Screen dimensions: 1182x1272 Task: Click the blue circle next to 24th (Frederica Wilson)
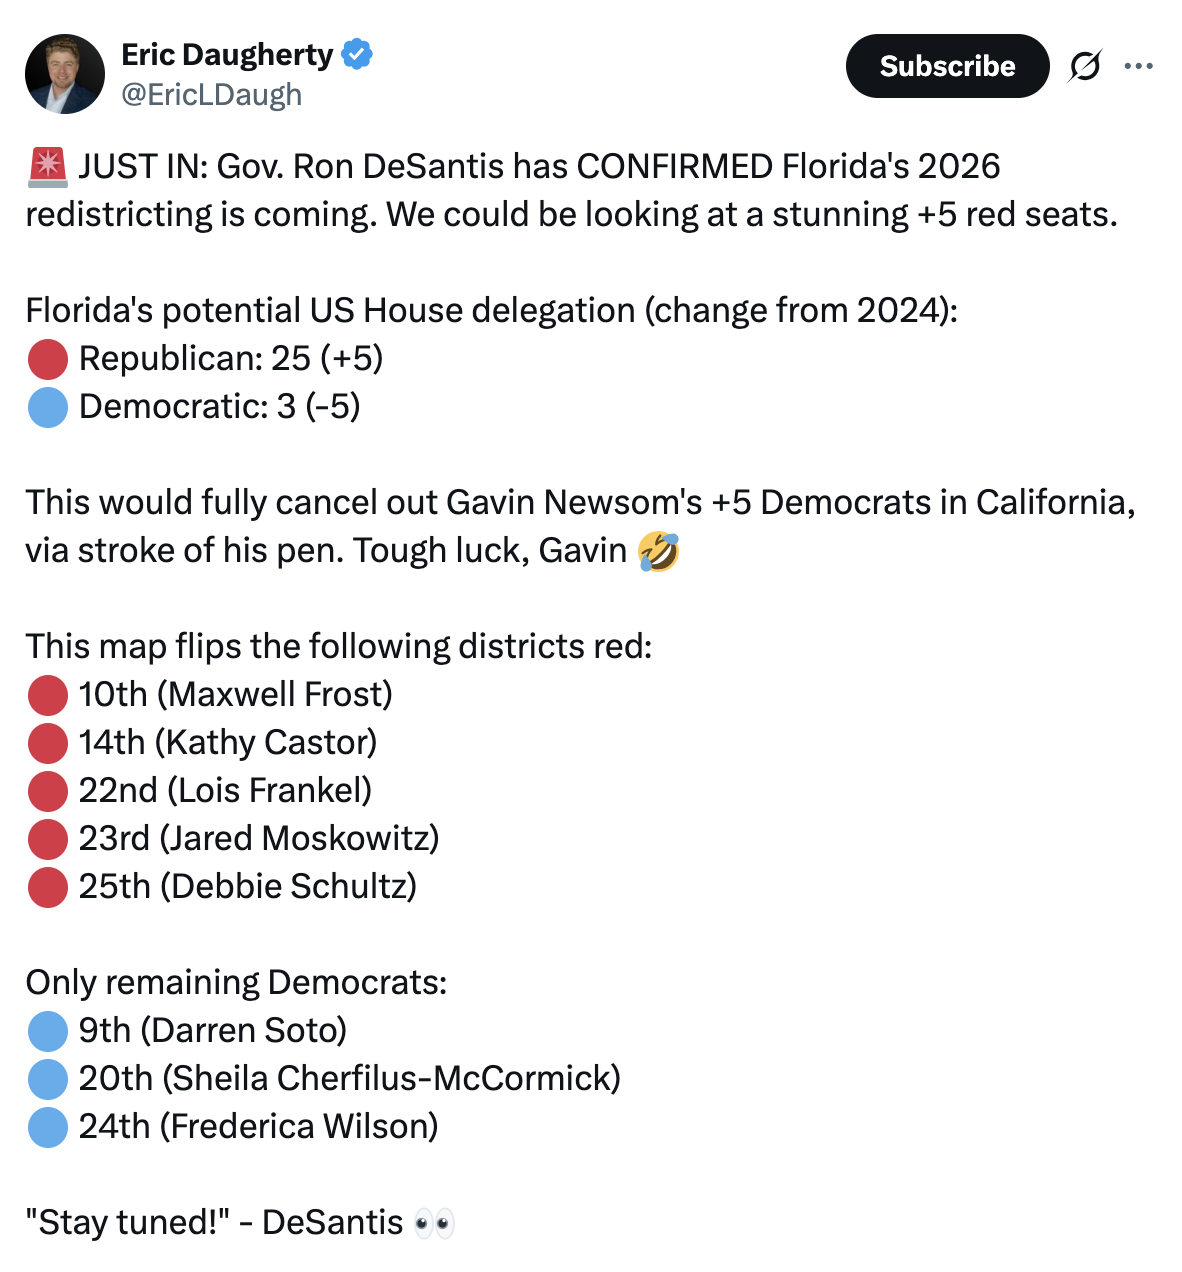tap(47, 1127)
